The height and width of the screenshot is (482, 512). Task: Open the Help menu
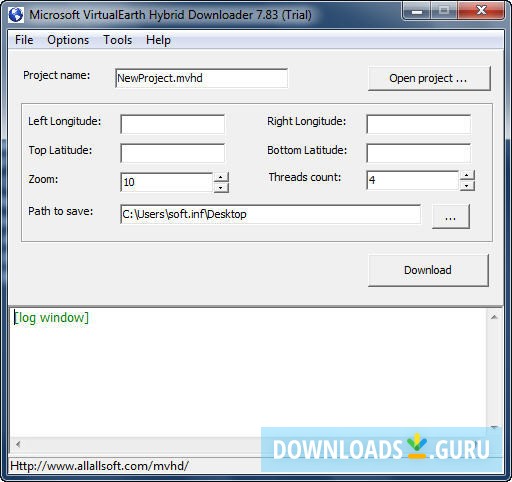[x=158, y=40]
